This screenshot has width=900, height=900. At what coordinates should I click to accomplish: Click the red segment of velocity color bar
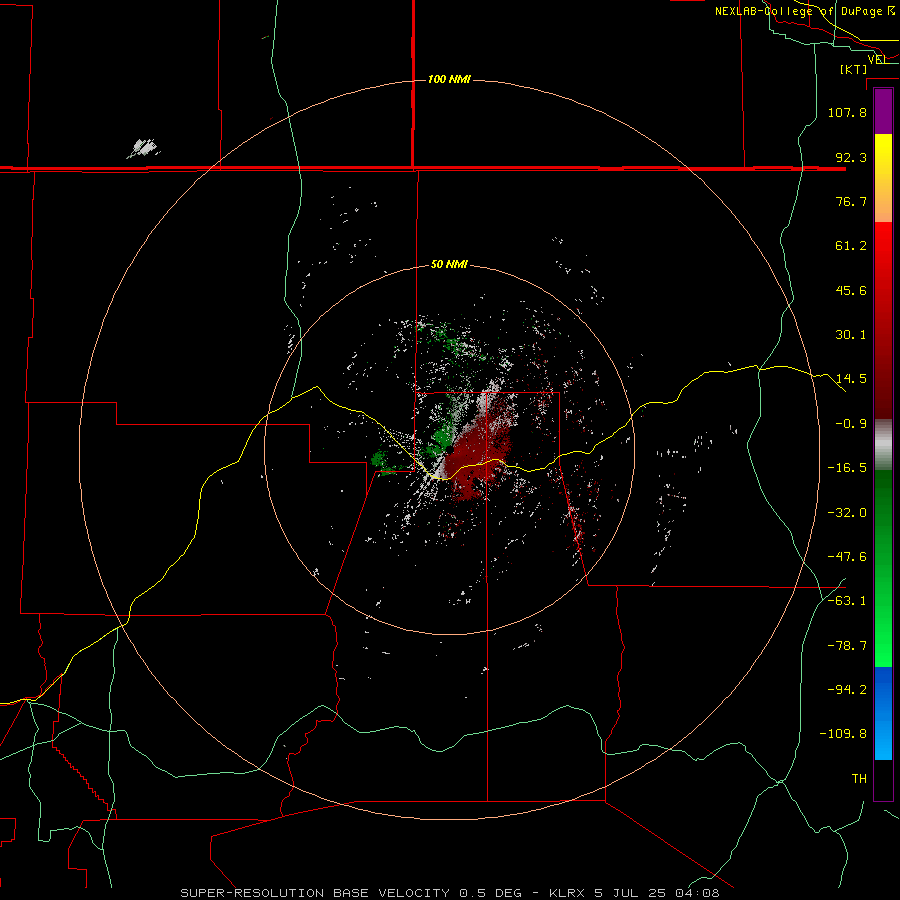coord(883,320)
